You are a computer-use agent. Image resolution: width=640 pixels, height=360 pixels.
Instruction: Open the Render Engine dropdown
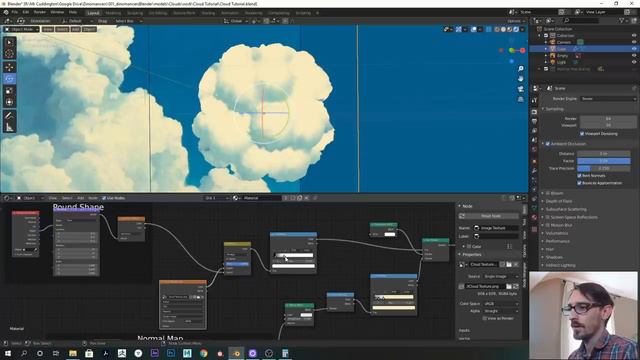tap(608, 99)
